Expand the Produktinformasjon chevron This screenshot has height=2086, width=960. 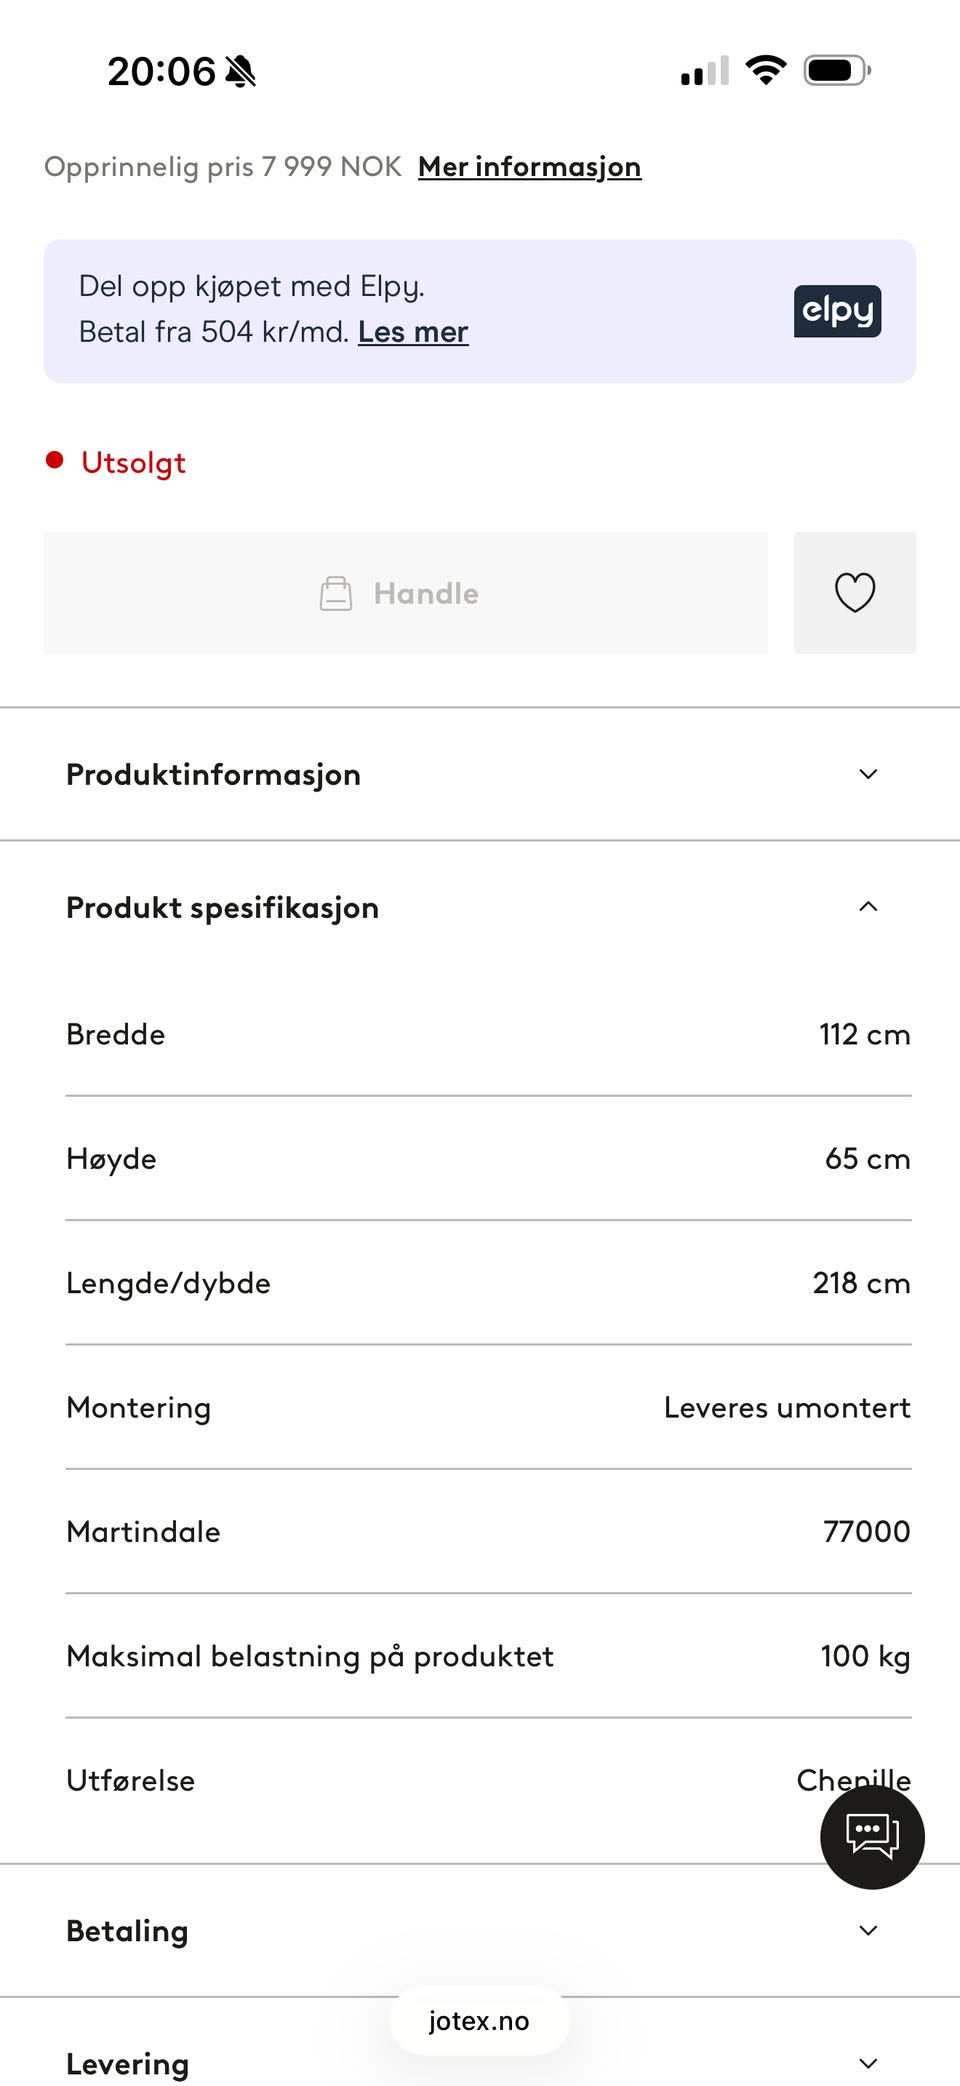point(868,774)
